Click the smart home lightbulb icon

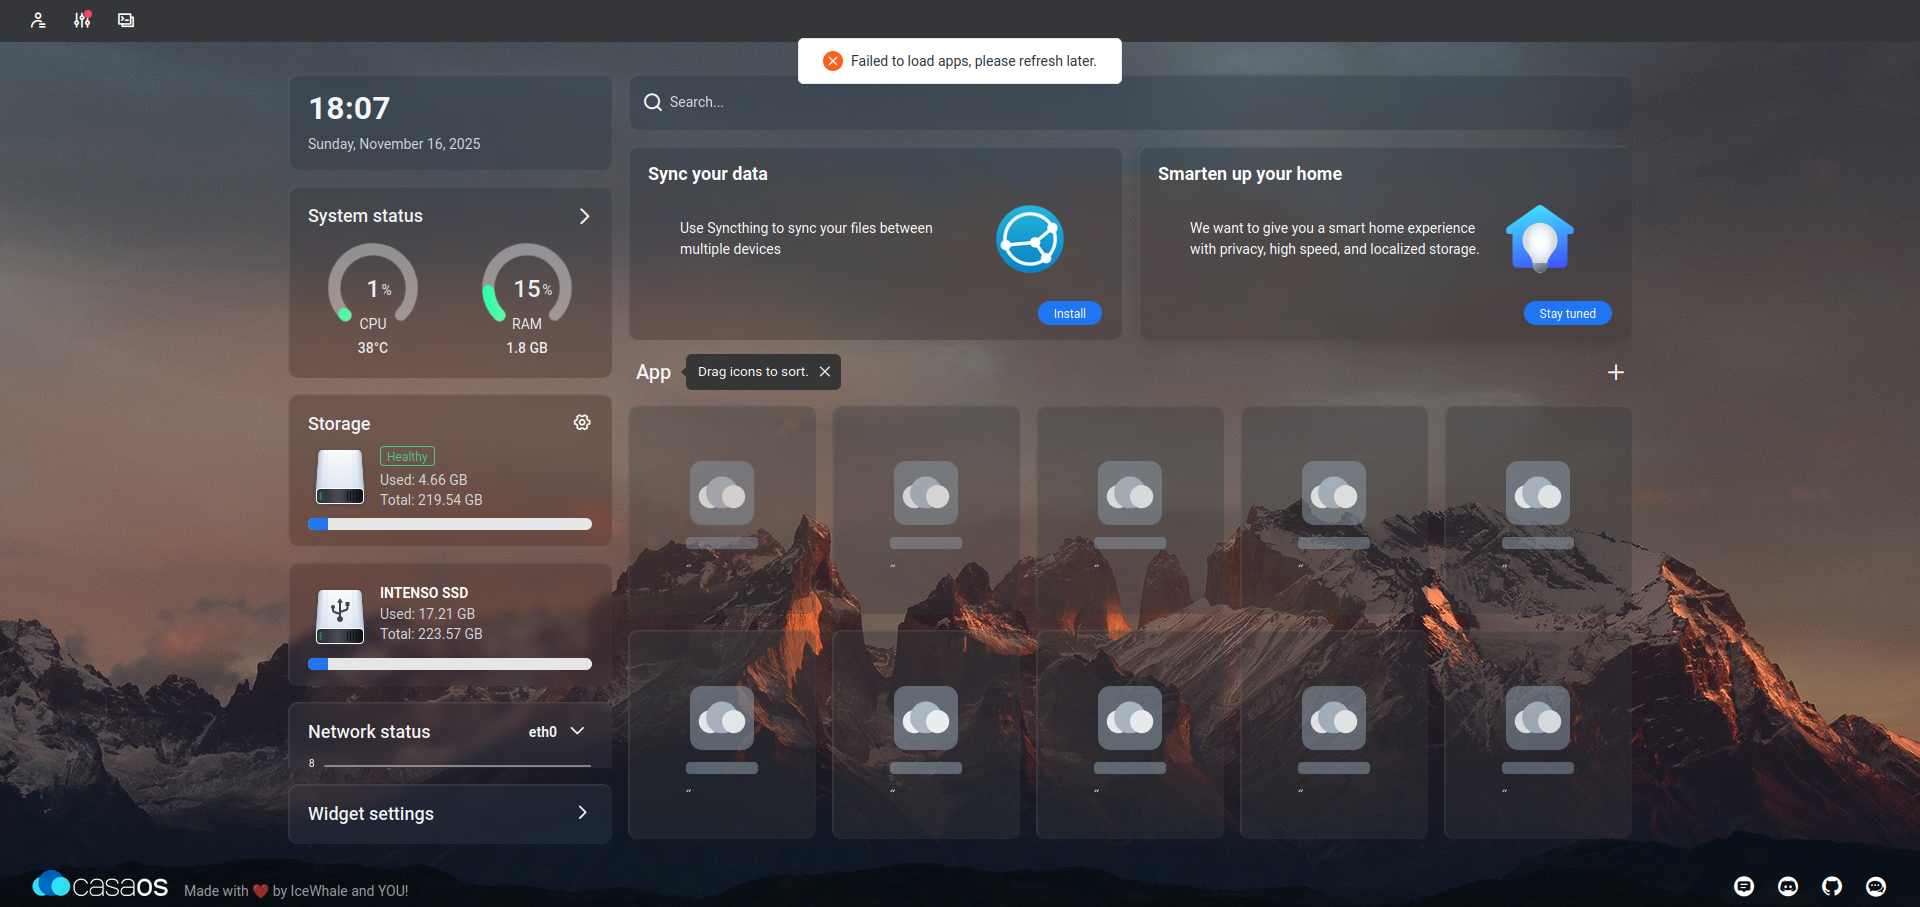[1540, 239]
